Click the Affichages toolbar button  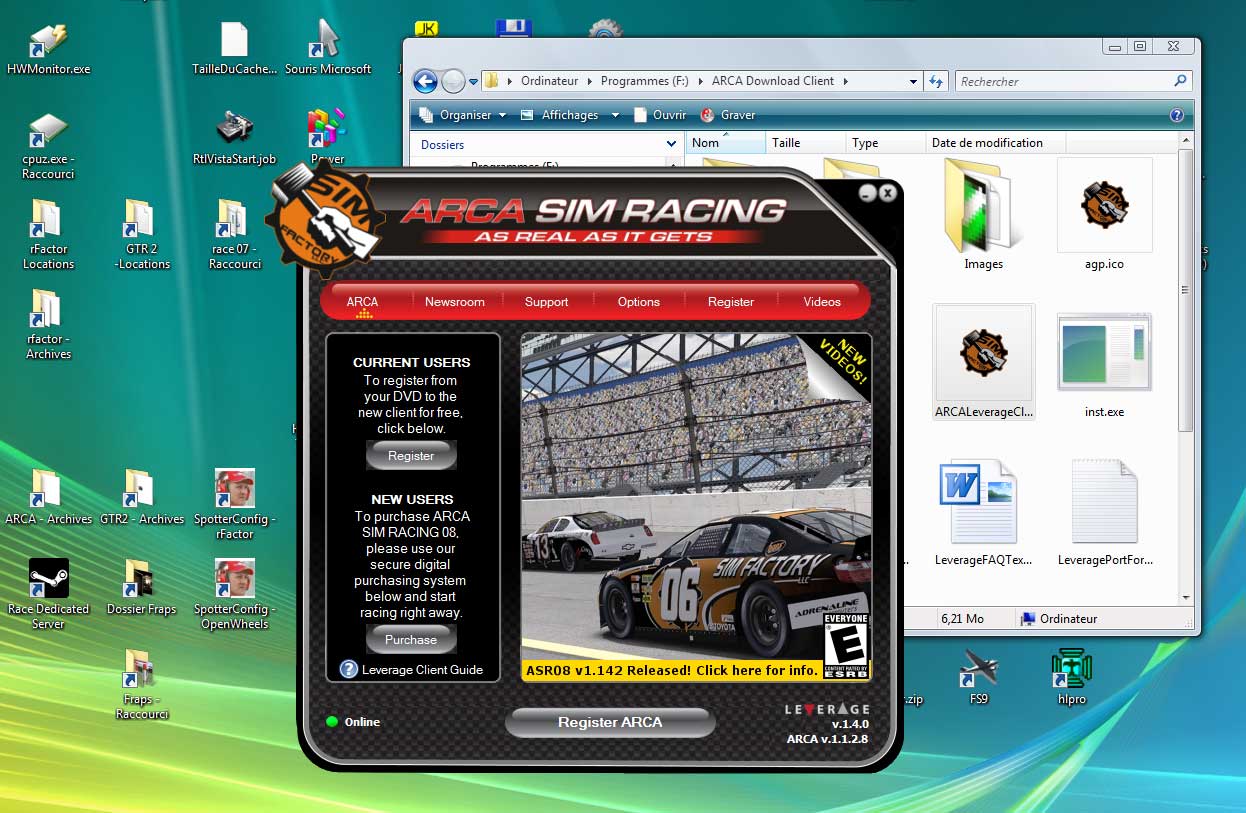tap(560, 115)
